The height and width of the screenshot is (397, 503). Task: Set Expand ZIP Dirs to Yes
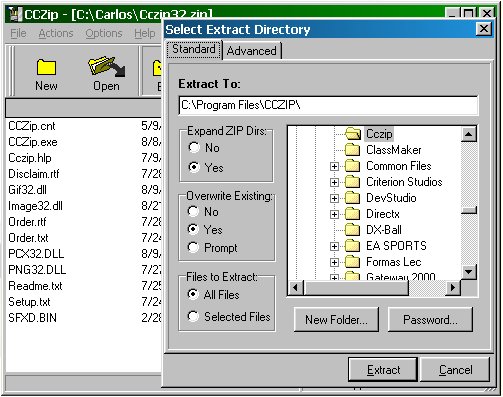194,167
